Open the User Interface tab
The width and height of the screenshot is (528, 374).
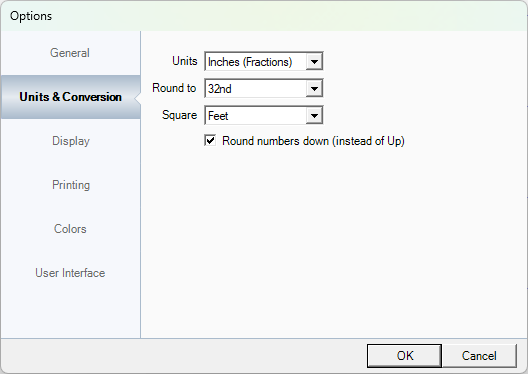(x=70, y=273)
